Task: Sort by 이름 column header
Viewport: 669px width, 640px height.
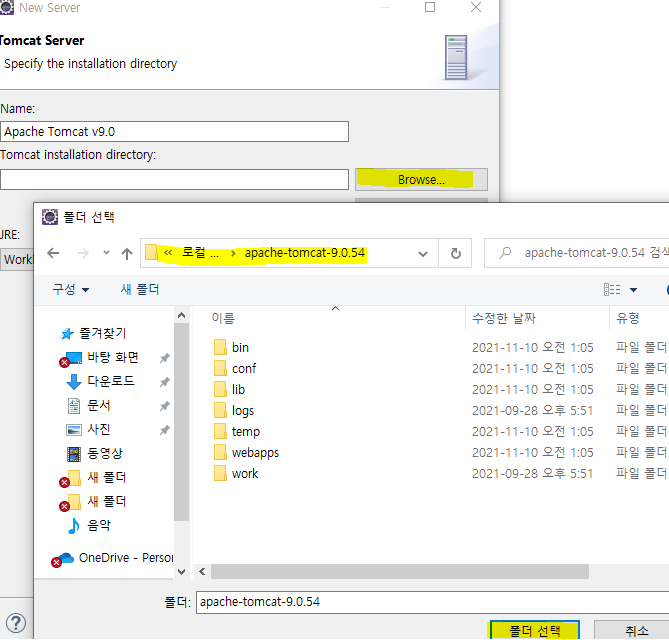Action: coord(223,318)
